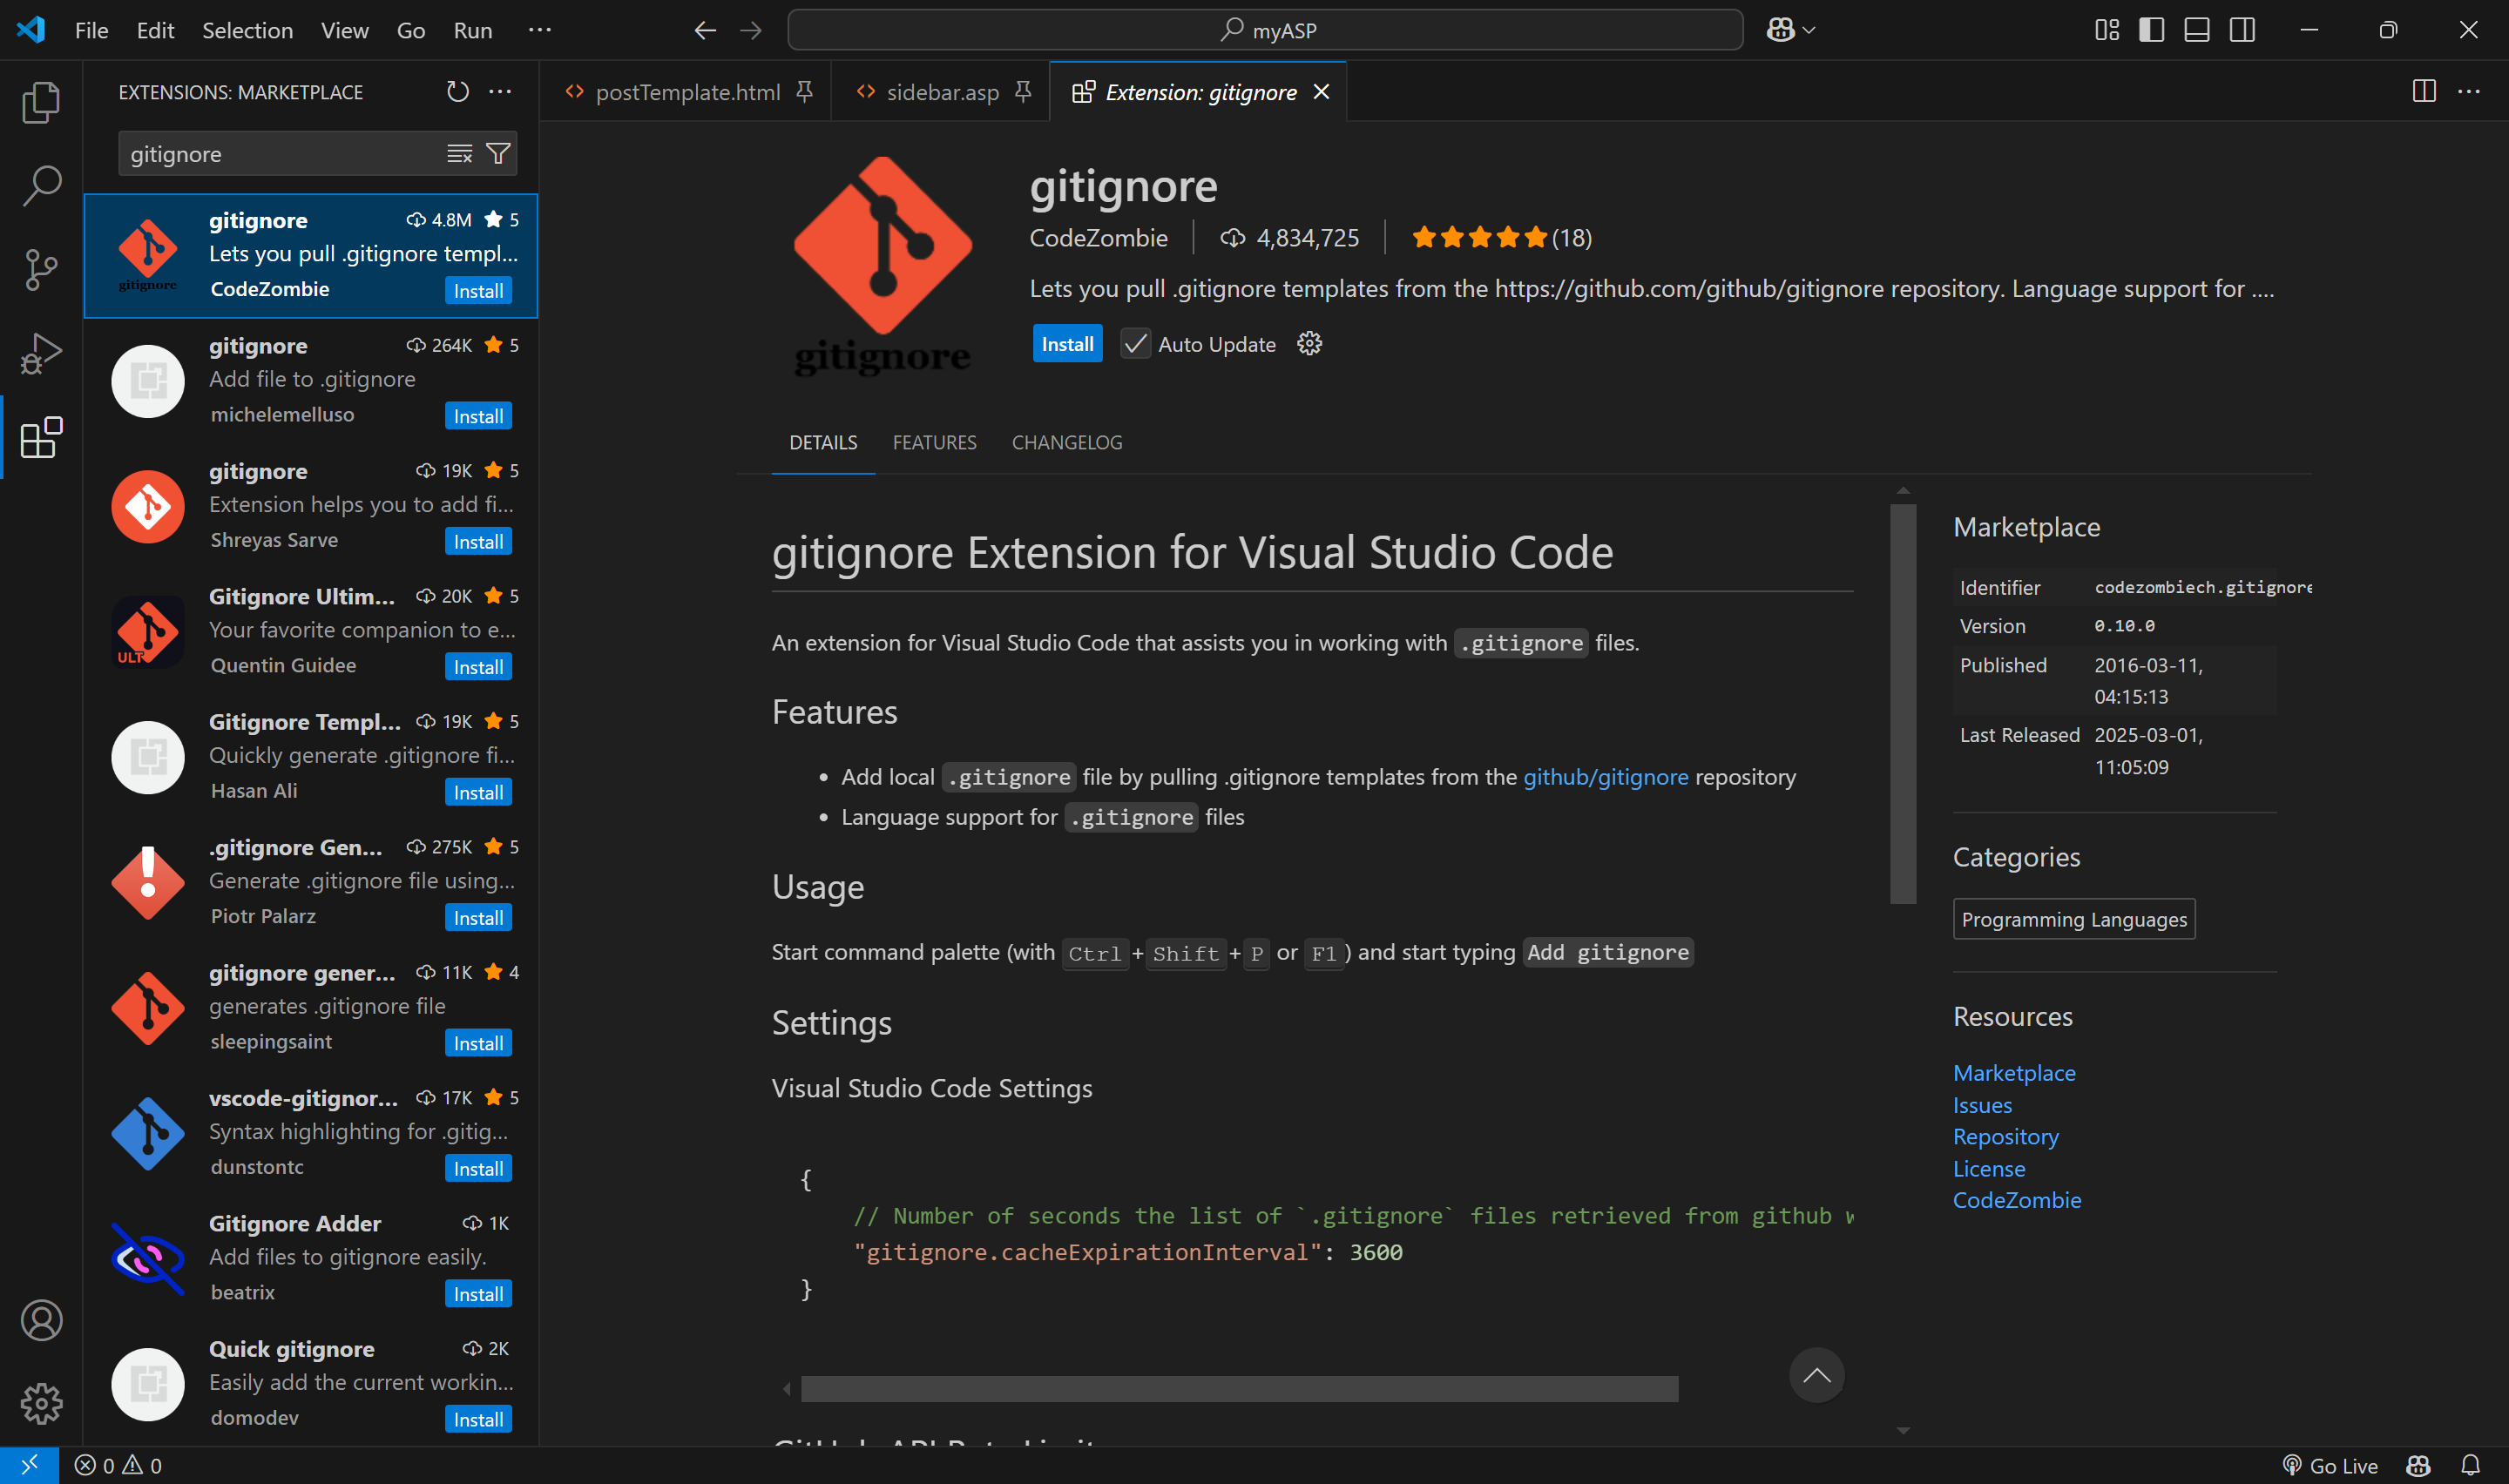Start Go Live server
2509x1484 pixels.
(2330, 1465)
